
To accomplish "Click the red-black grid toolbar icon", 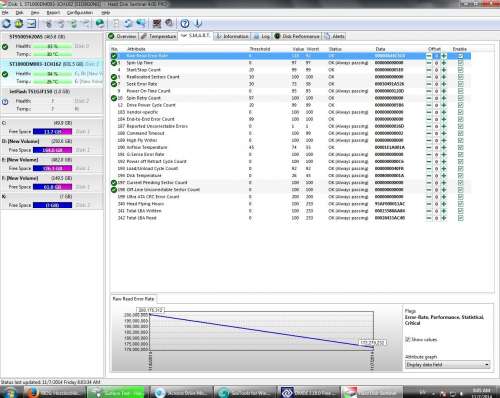I will point(157,23).
